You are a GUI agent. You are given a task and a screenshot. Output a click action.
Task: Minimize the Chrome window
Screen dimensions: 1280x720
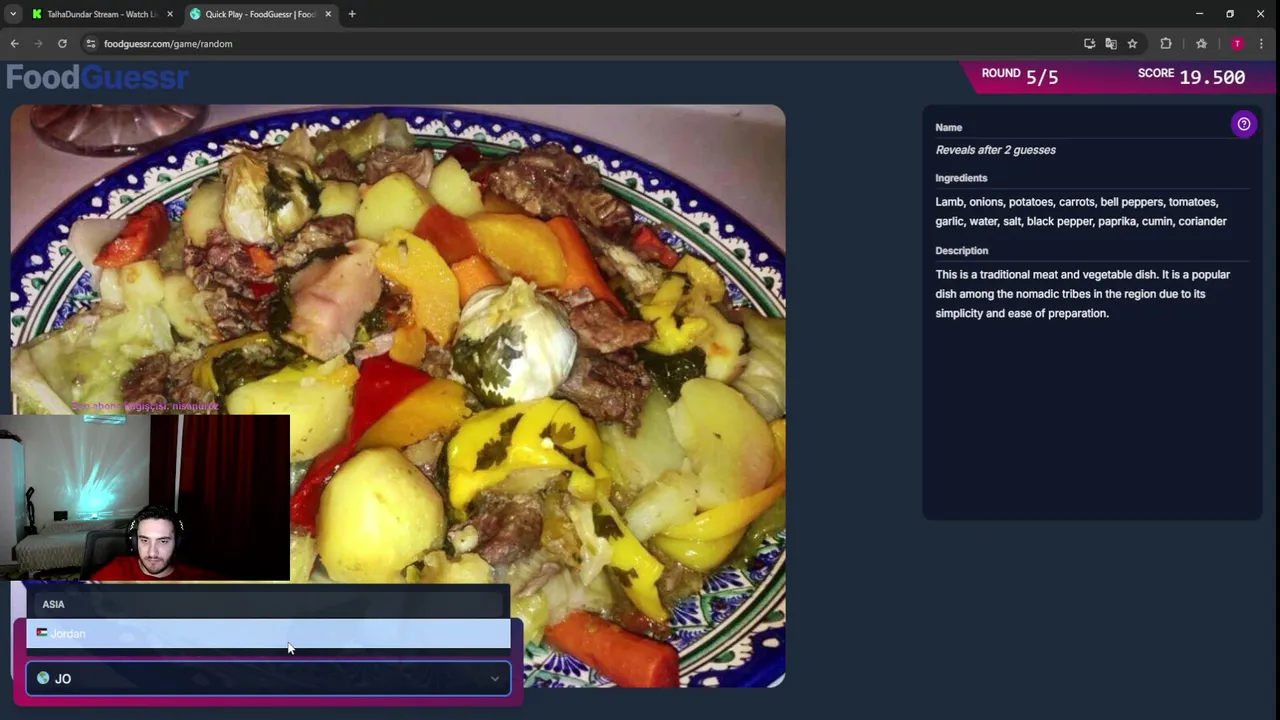(x=1199, y=14)
